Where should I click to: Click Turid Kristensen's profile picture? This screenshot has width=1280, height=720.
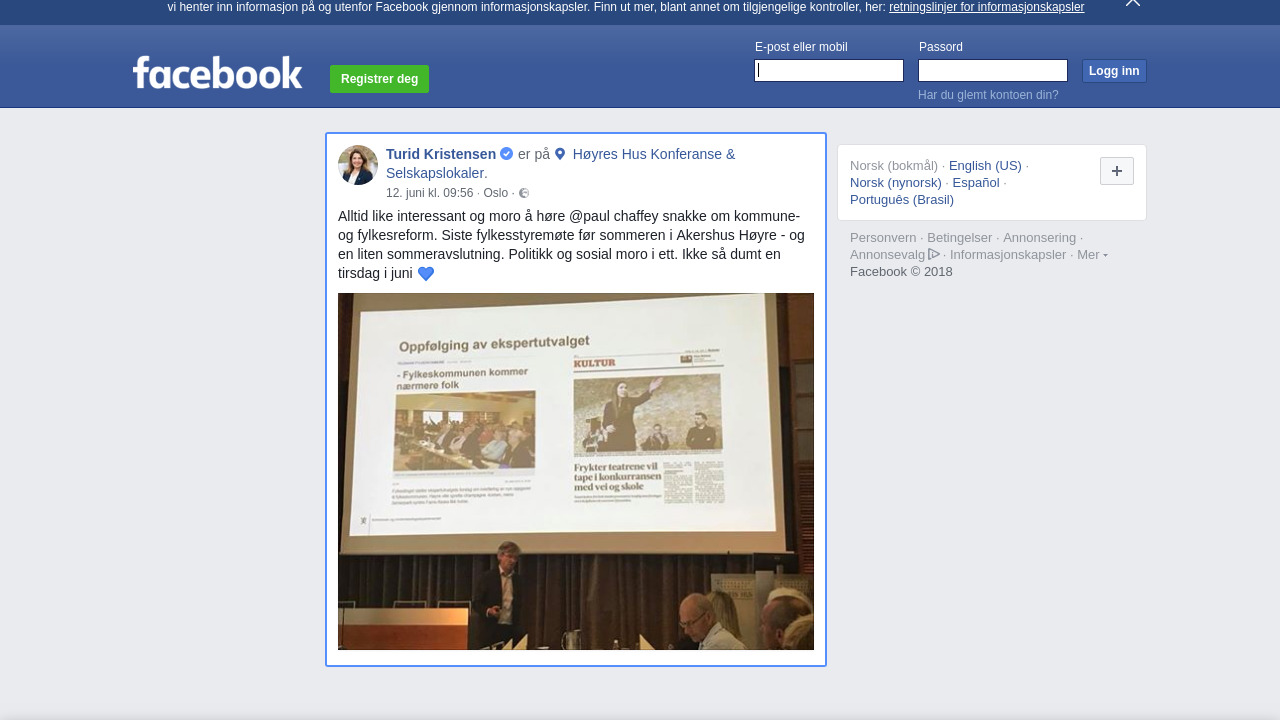click(358, 165)
